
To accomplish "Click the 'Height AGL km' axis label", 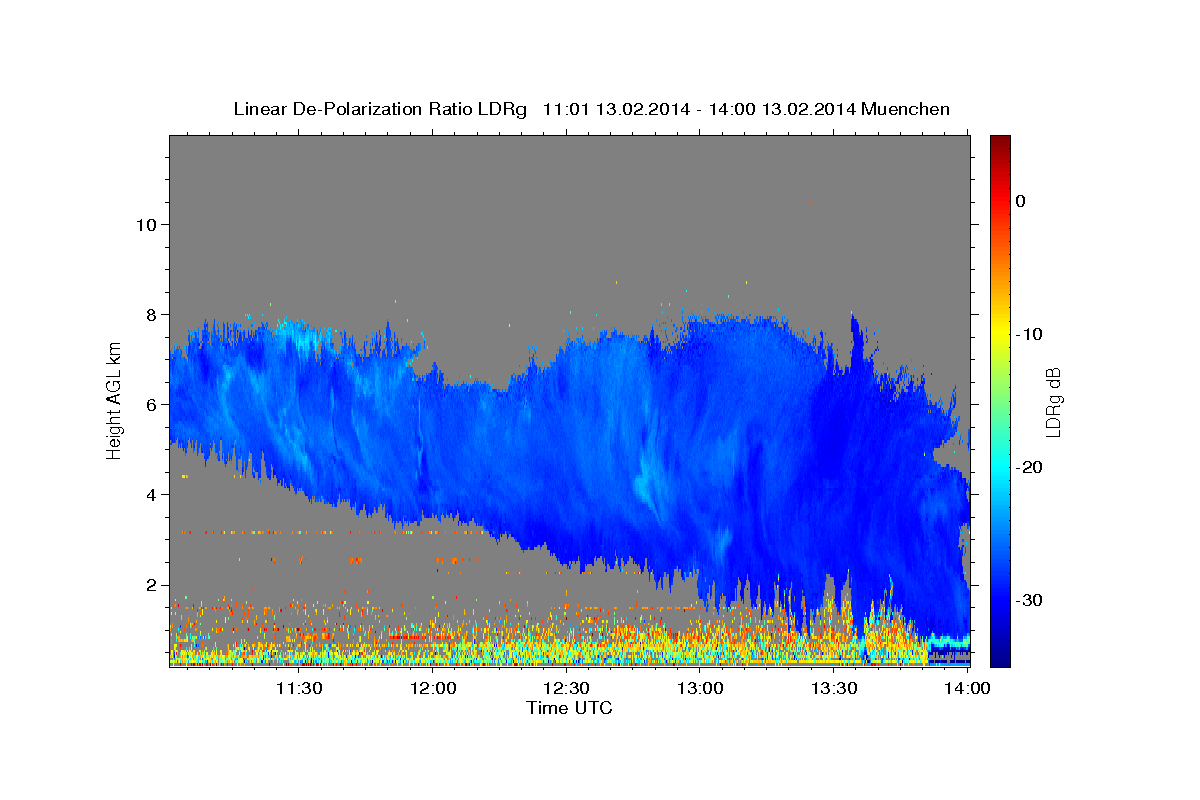I will [x=114, y=401].
